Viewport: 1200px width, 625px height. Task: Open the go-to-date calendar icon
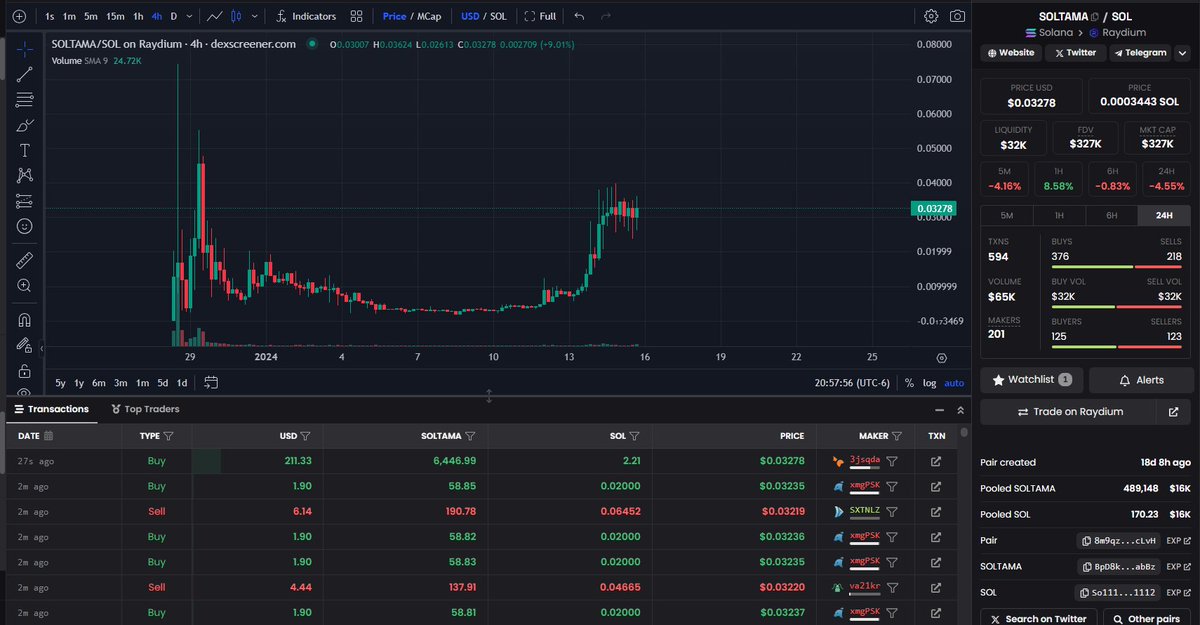[x=211, y=382]
